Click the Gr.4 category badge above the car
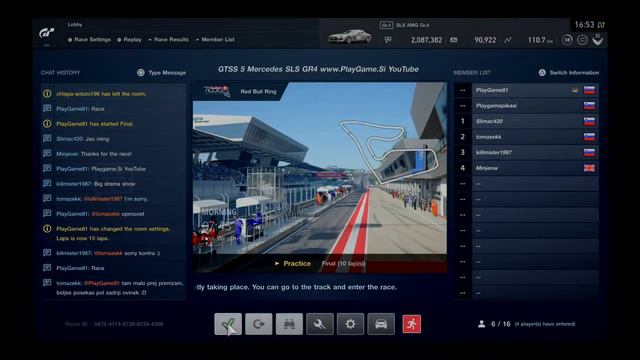 click(386, 25)
